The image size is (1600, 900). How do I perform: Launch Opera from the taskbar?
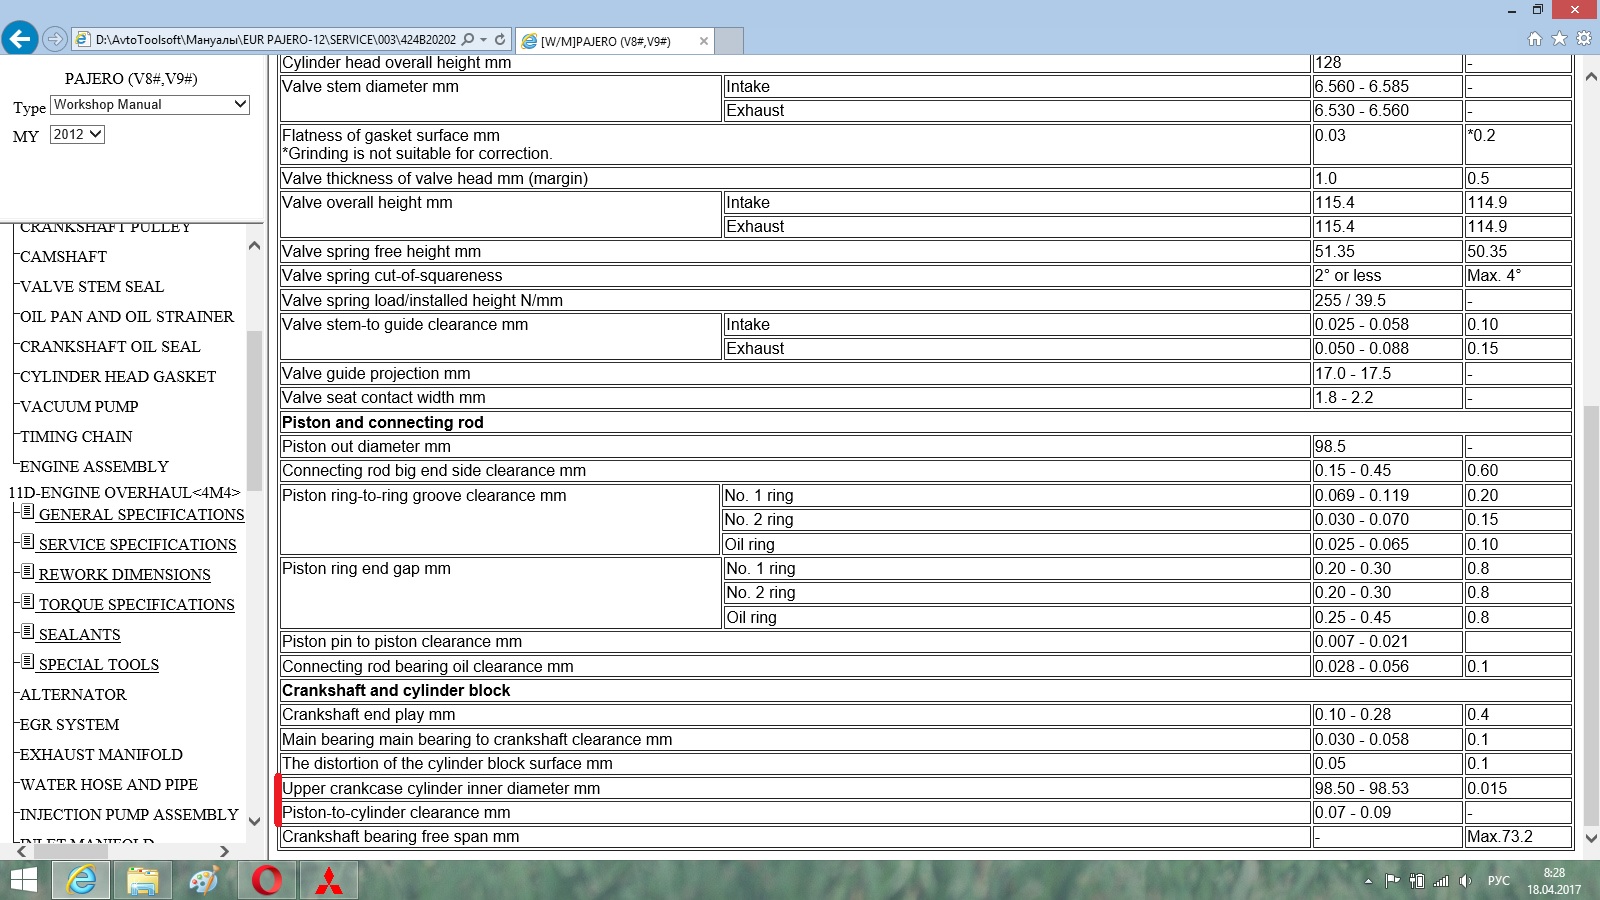pos(267,880)
